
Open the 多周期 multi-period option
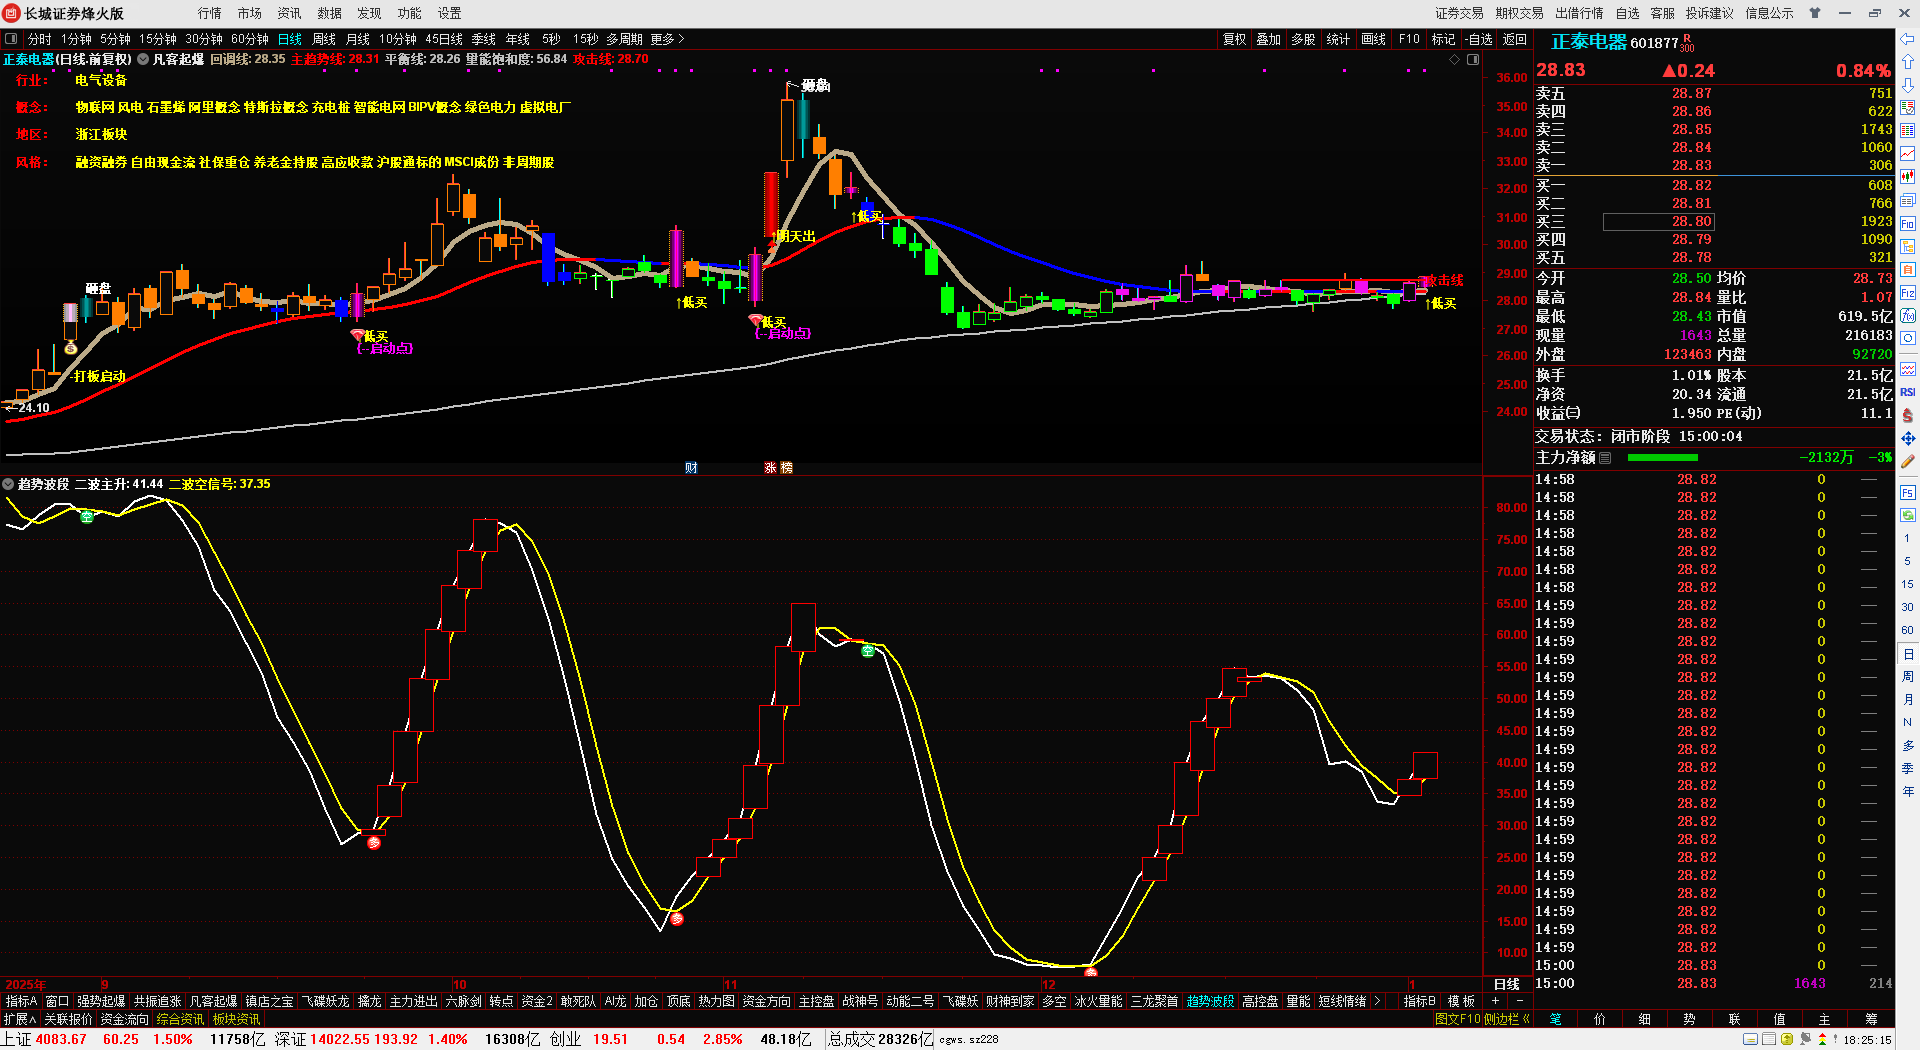[x=624, y=39]
